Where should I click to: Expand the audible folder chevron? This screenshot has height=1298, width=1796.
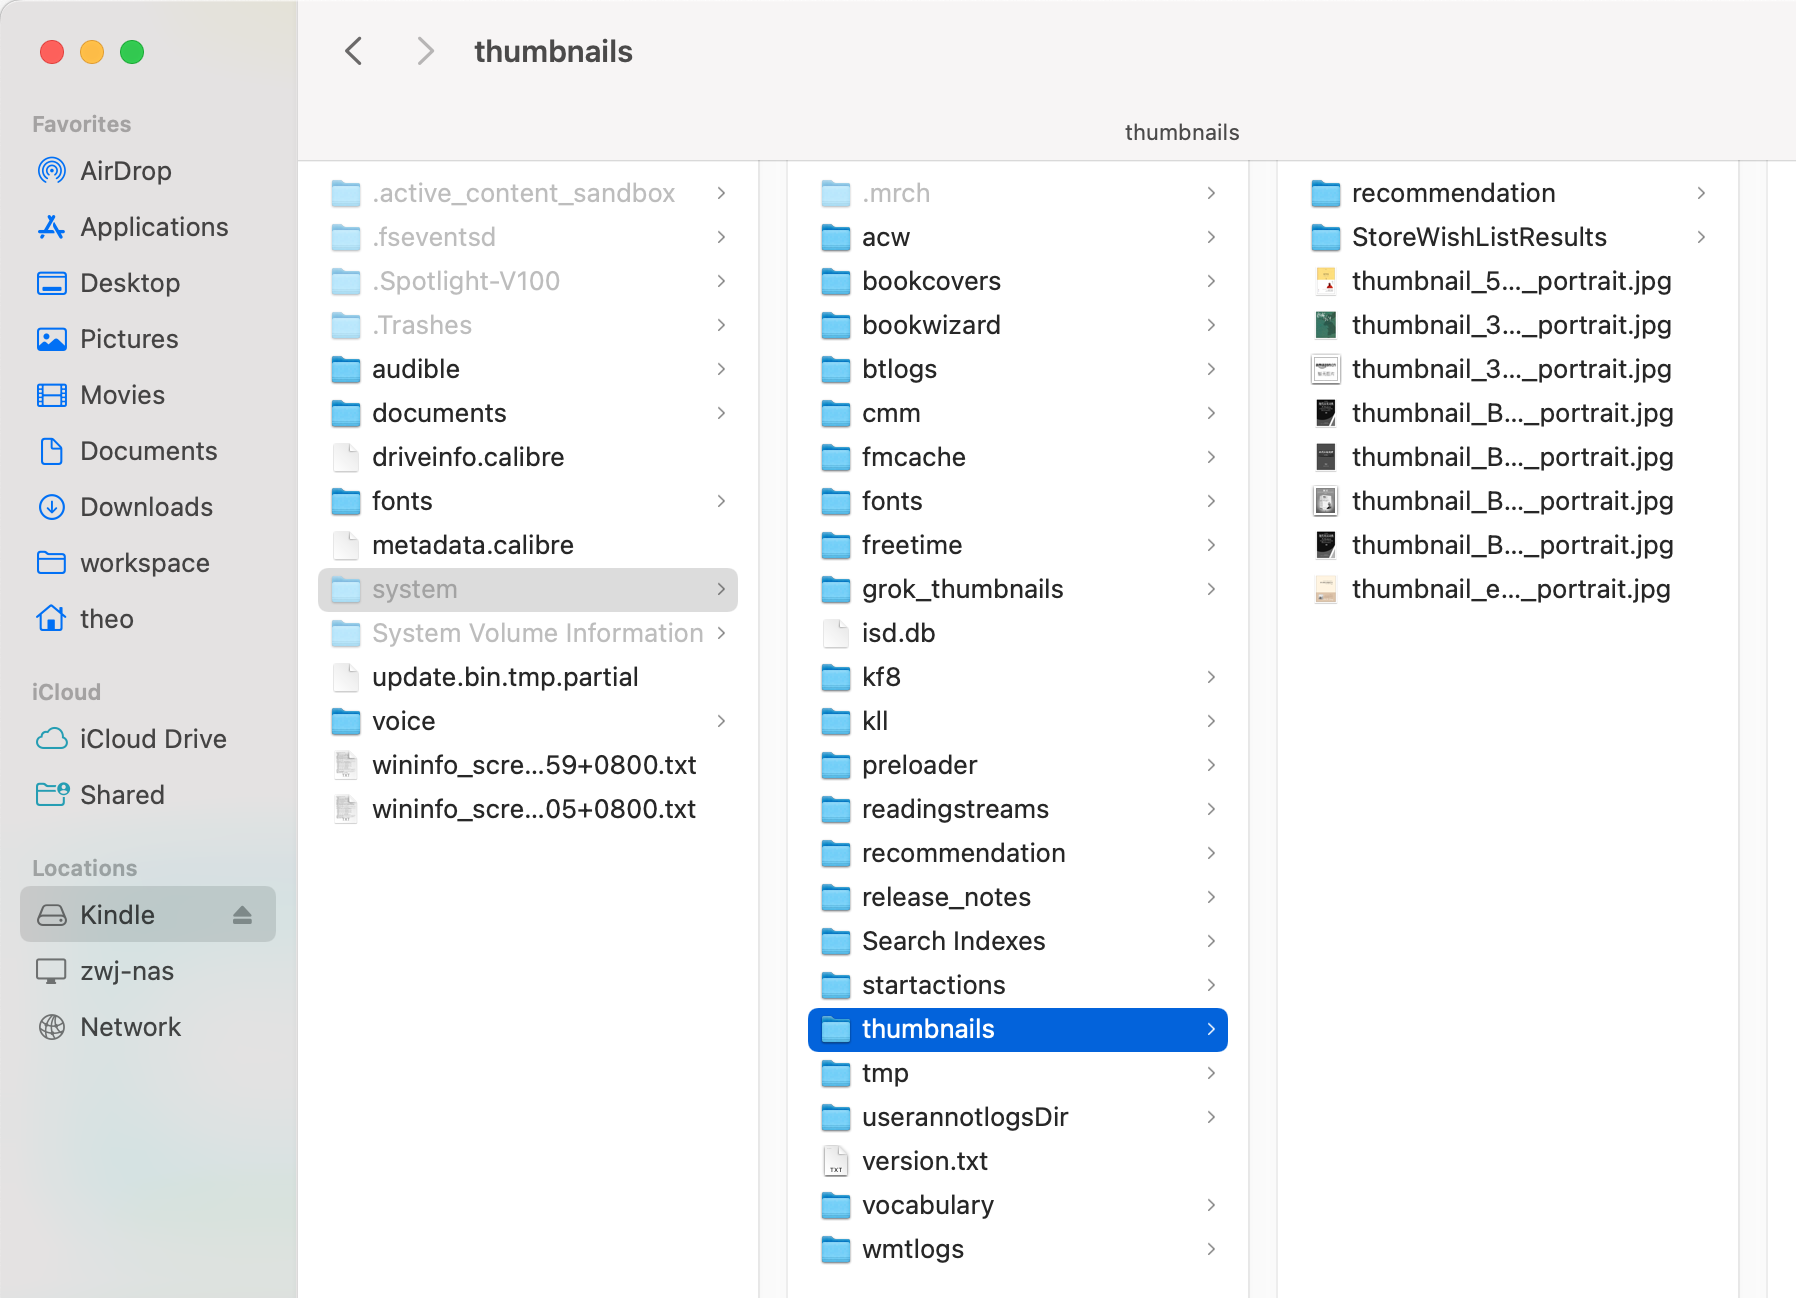pos(721,369)
